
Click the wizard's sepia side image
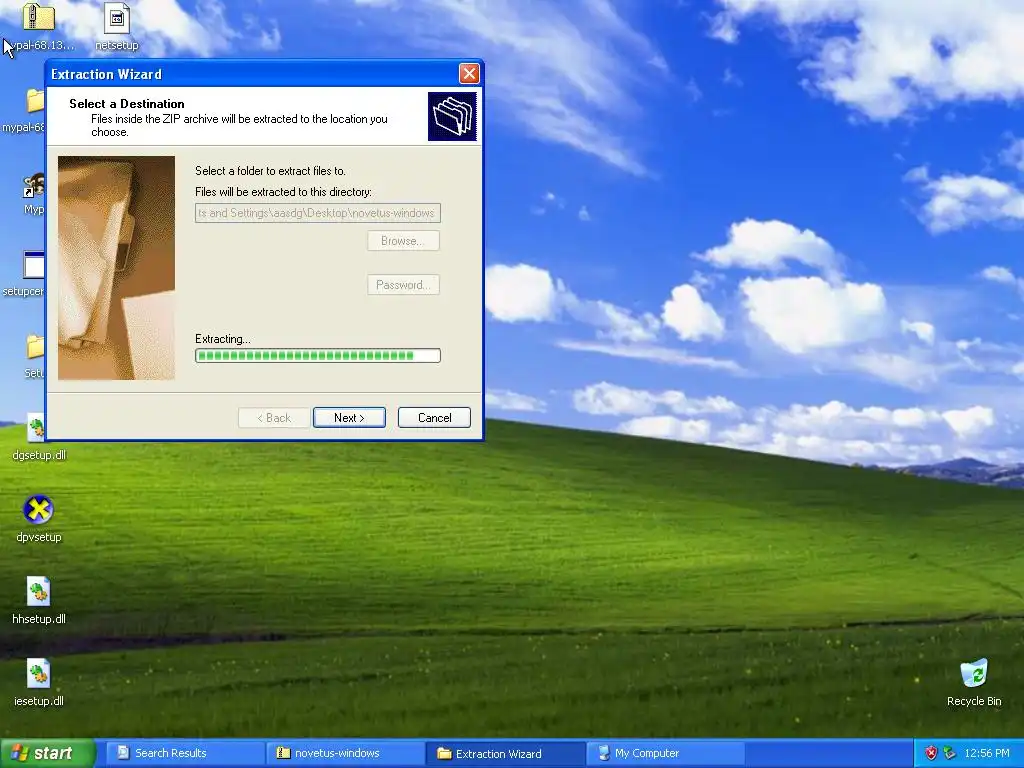116,268
